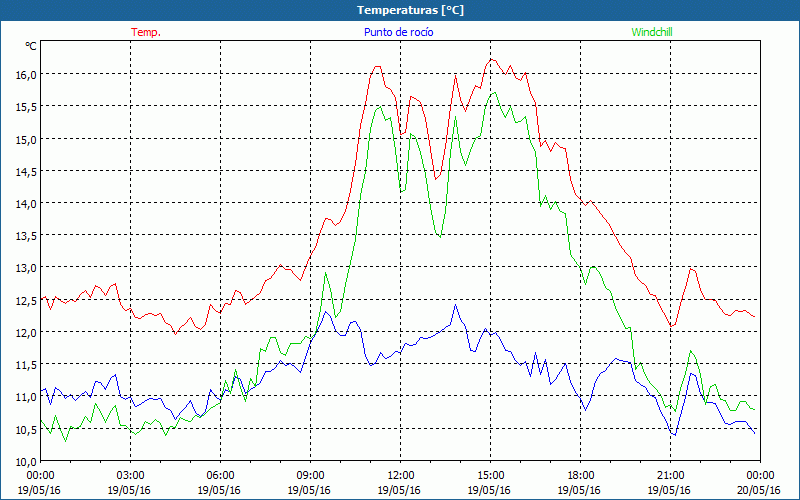Click the '15,0' y-axis value
800x500 pixels.
point(27,139)
